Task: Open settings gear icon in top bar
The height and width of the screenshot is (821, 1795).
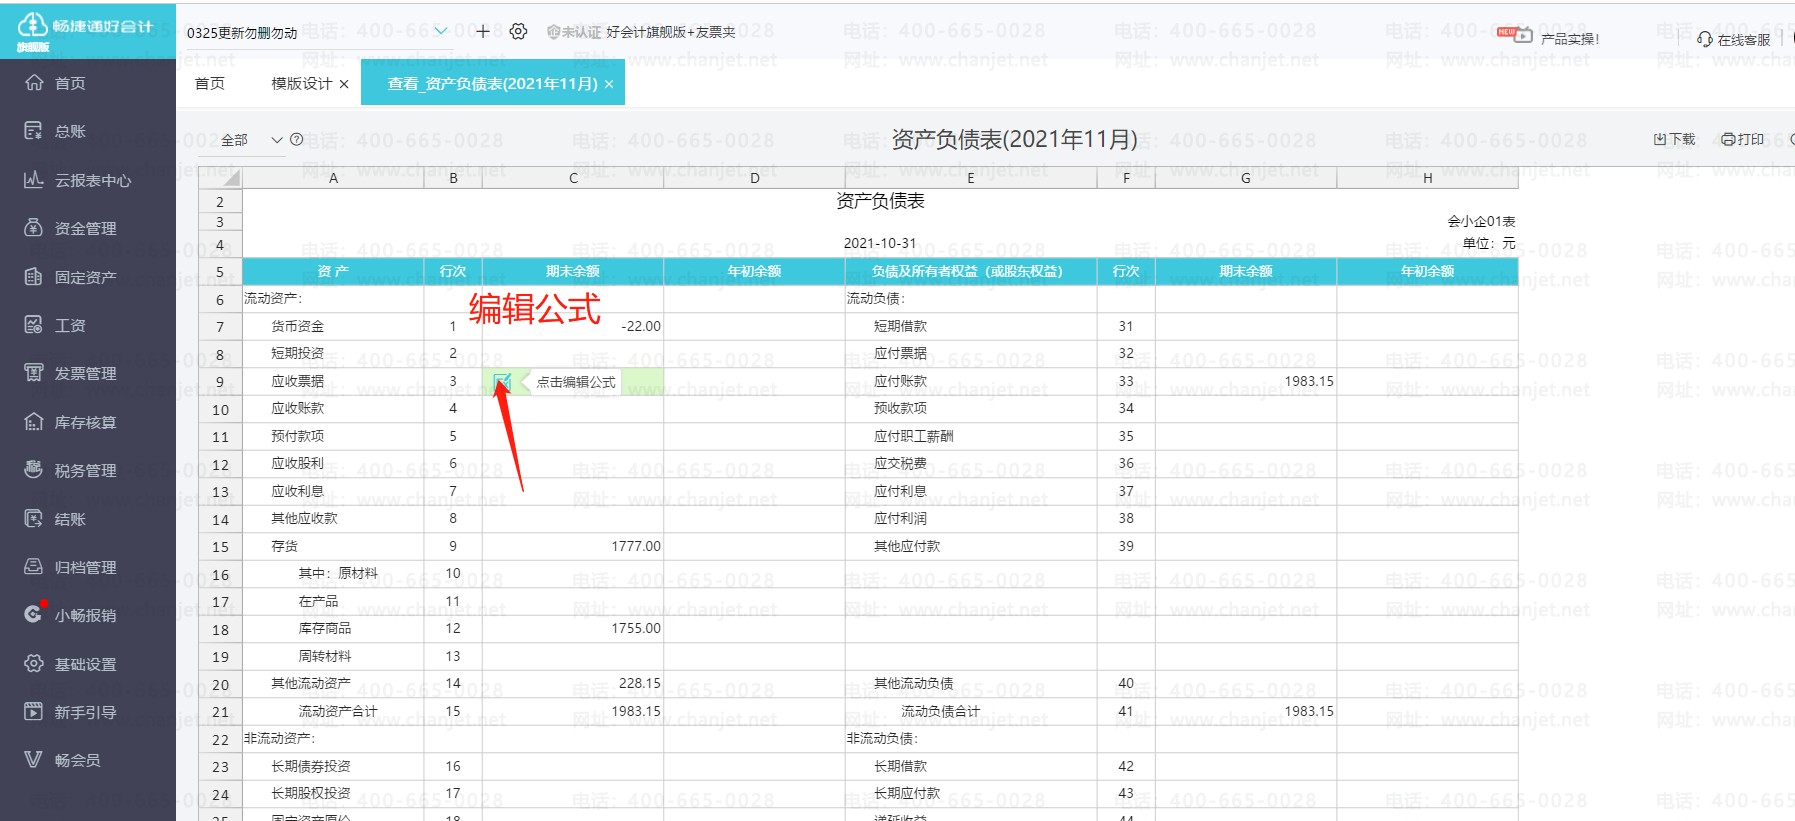Action: 518,32
